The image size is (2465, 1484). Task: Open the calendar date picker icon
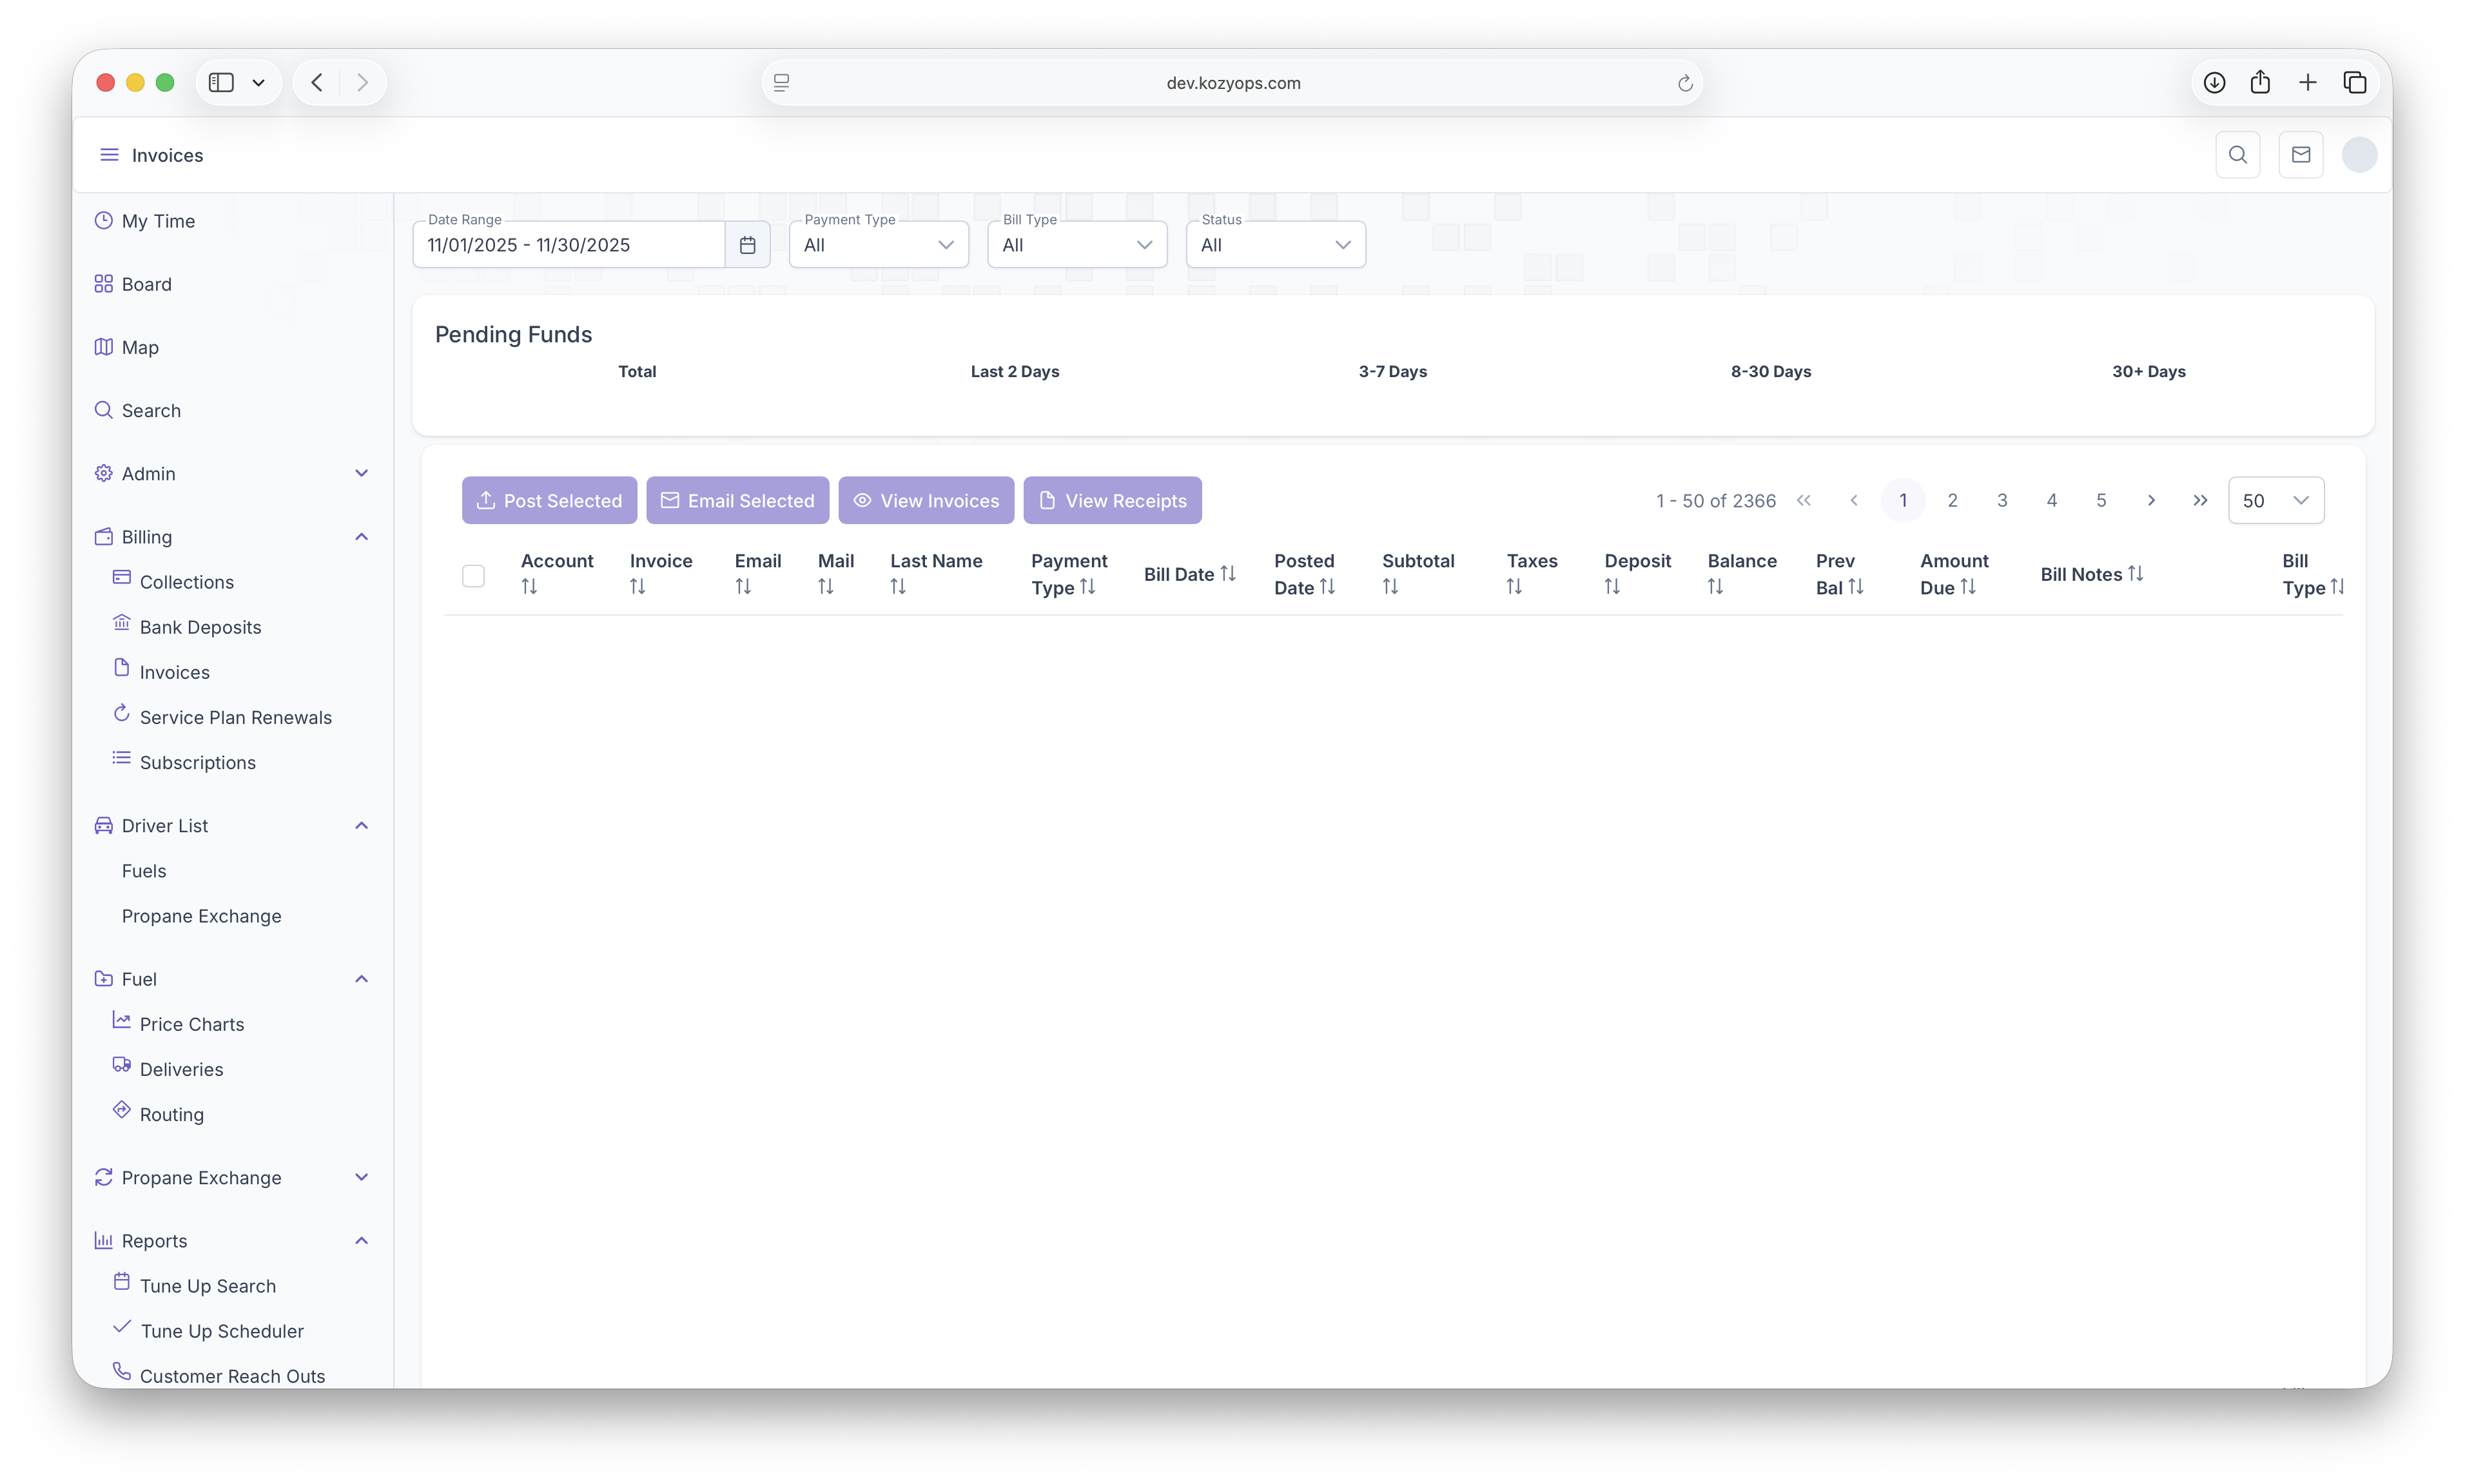pyautogui.click(x=747, y=245)
